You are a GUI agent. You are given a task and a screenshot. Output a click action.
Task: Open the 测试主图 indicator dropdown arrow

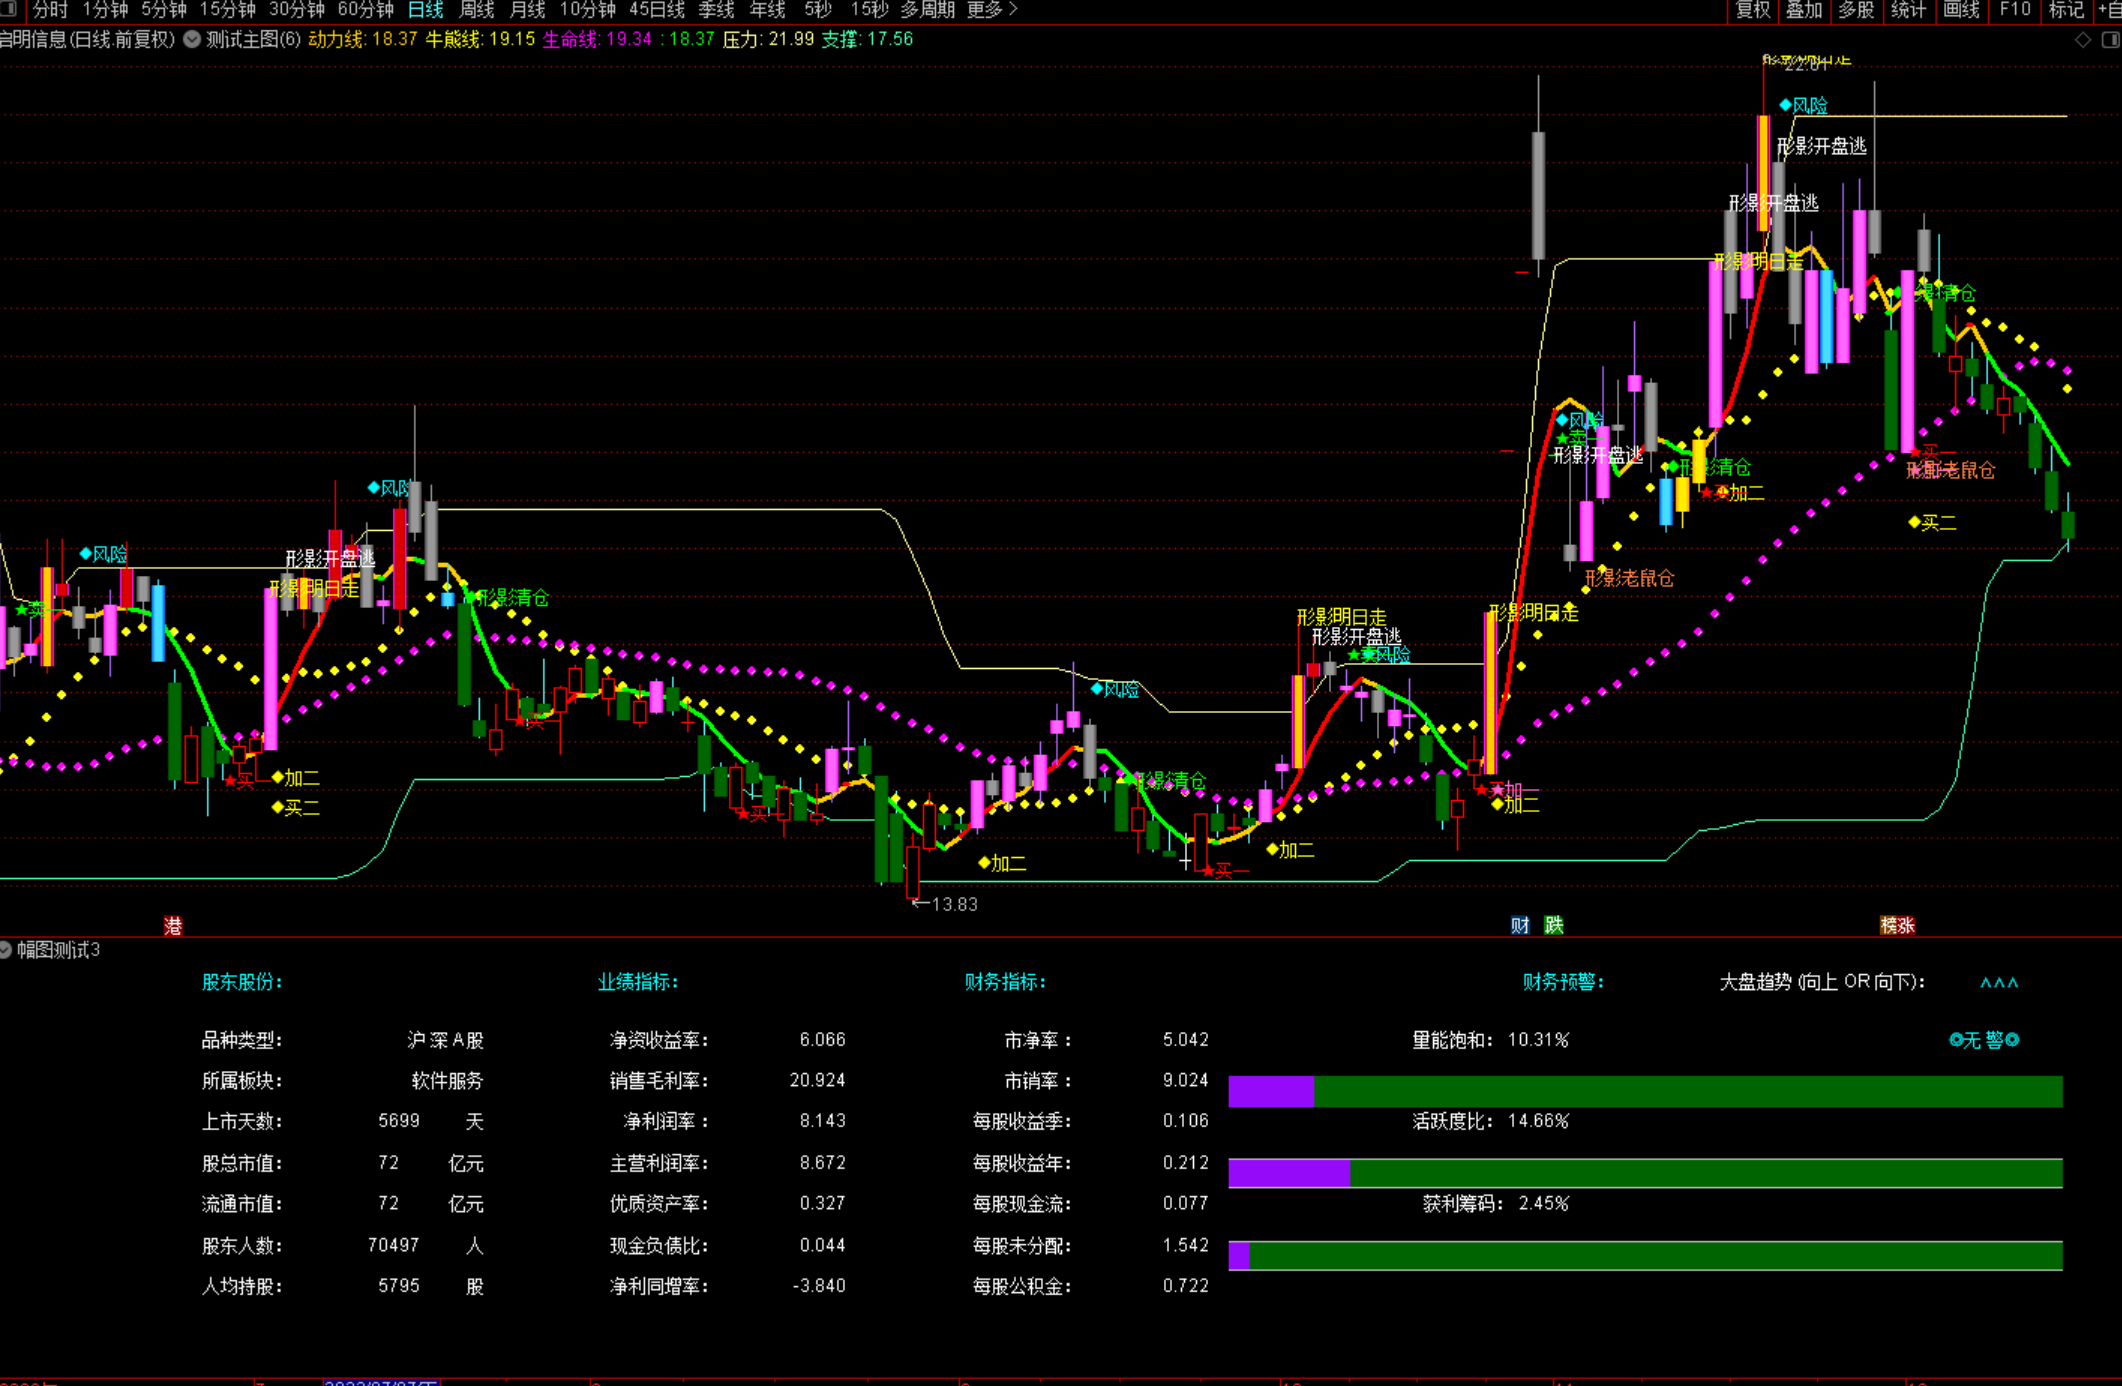click(192, 40)
